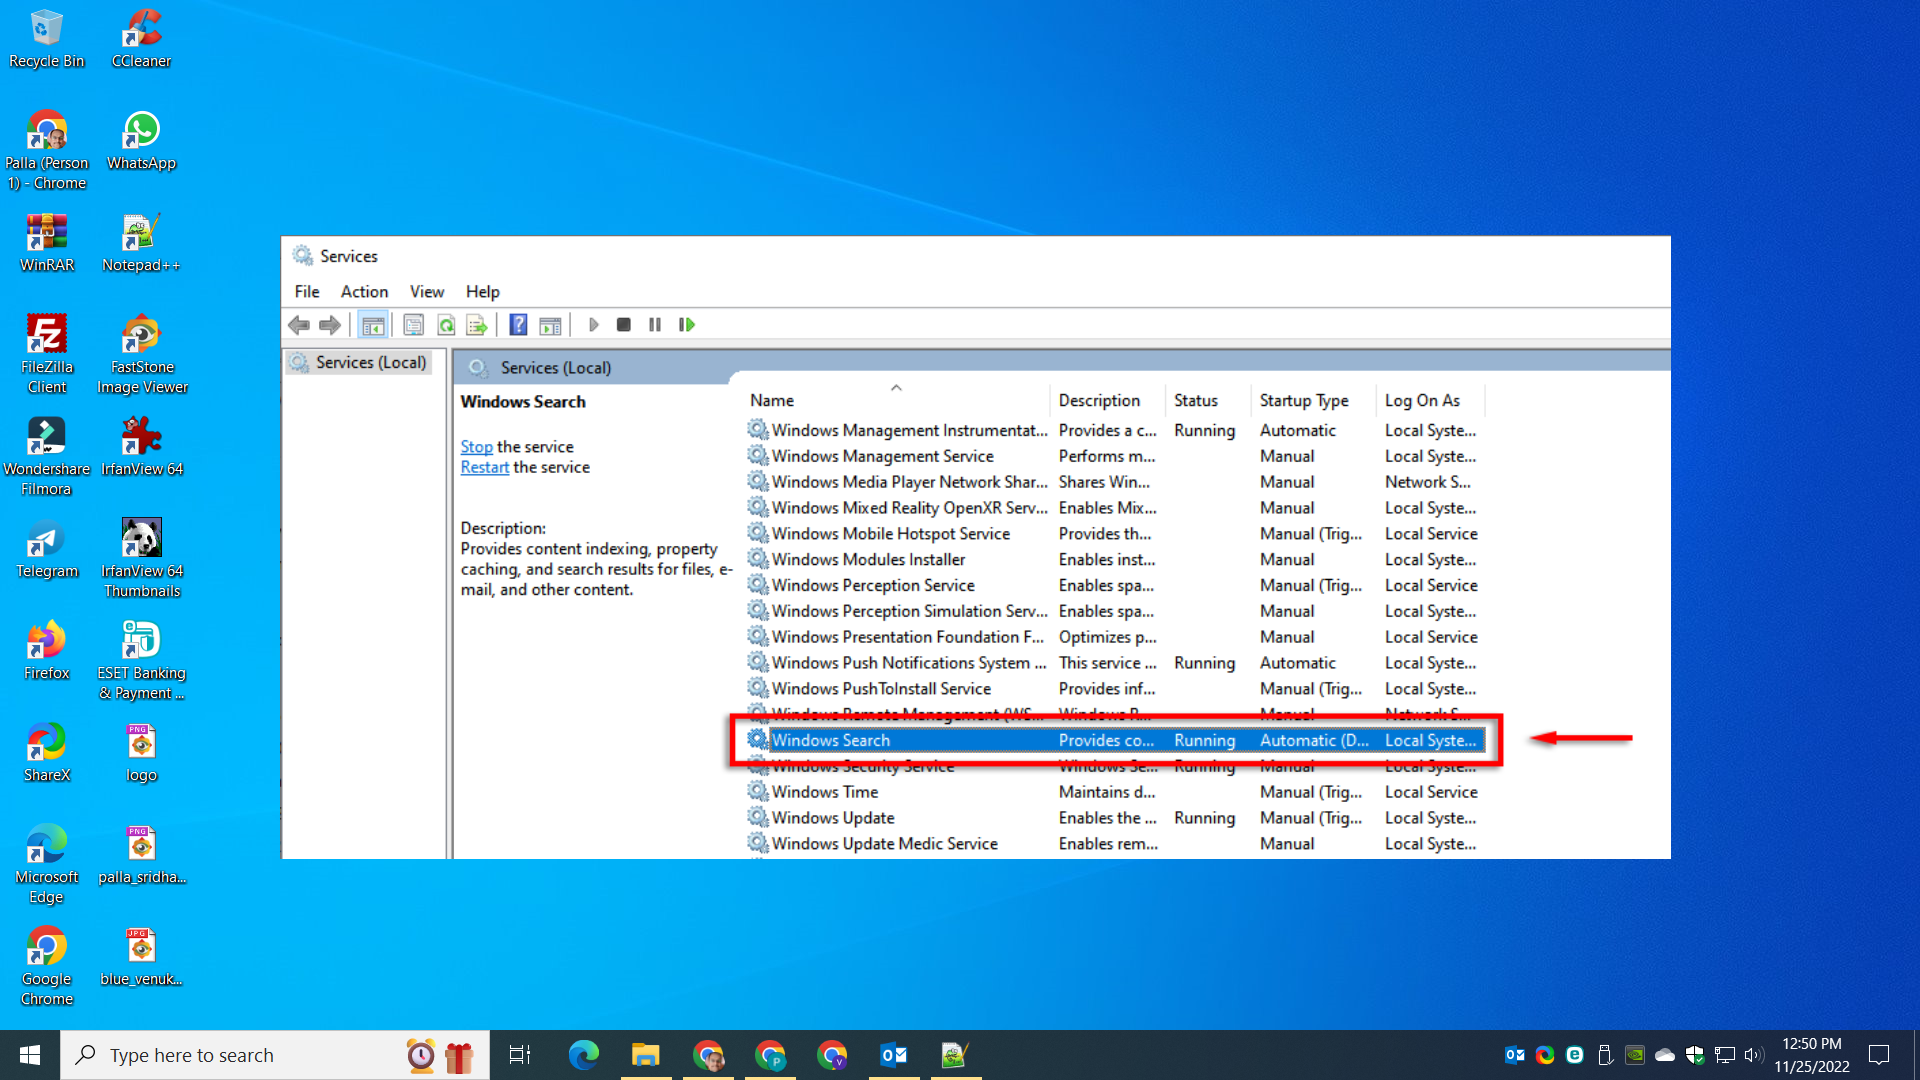Click the Pause Service icon
The height and width of the screenshot is (1080, 1920).
click(x=655, y=325)
